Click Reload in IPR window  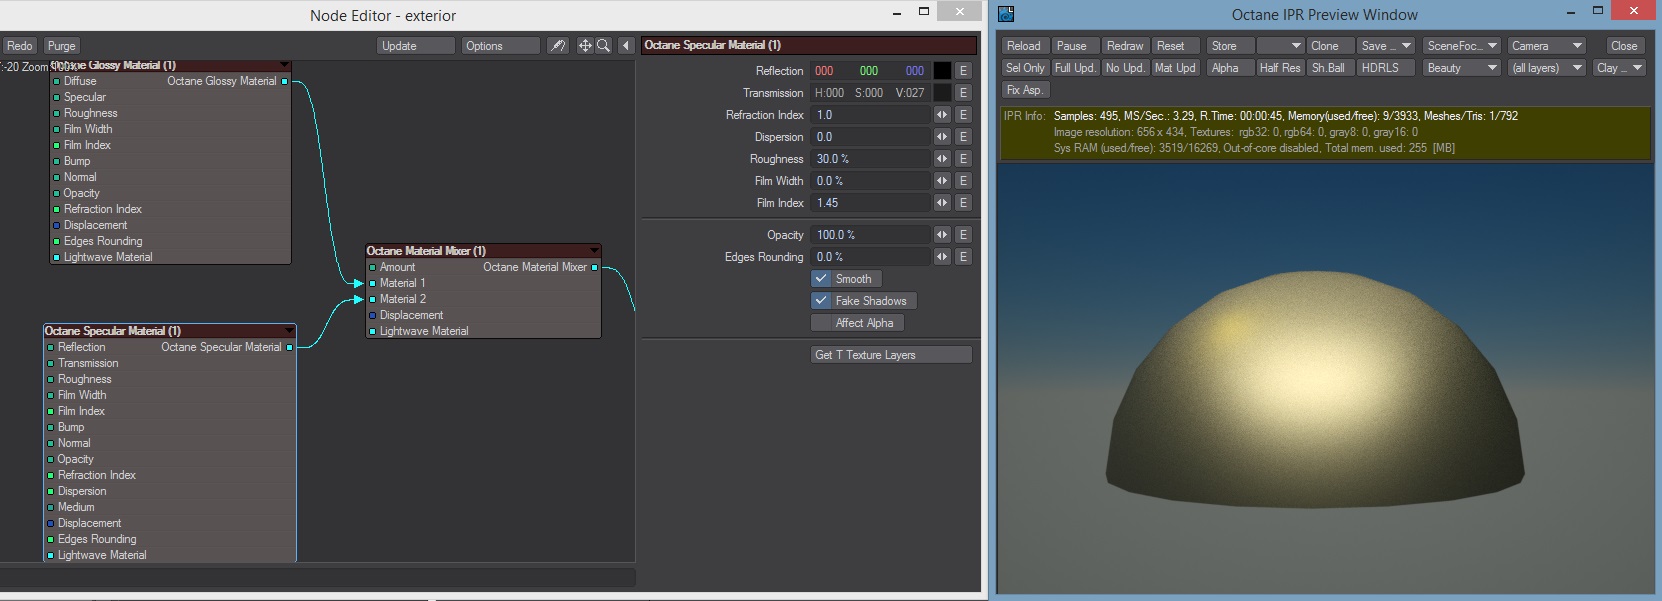click(1025, 46)
